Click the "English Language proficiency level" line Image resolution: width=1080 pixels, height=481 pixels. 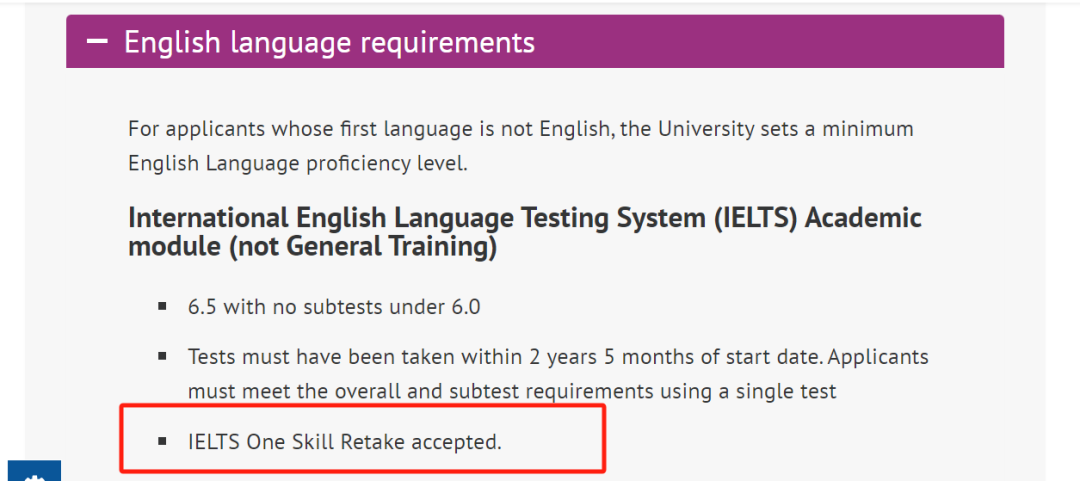click(x=297, y=163)
